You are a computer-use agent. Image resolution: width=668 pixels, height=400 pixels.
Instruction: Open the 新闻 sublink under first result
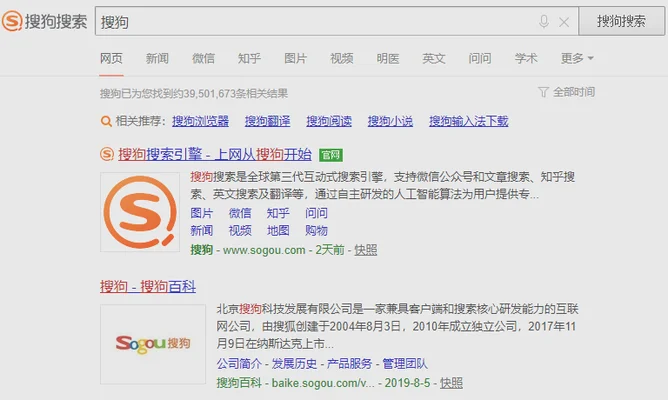click(x=202, y=230)
